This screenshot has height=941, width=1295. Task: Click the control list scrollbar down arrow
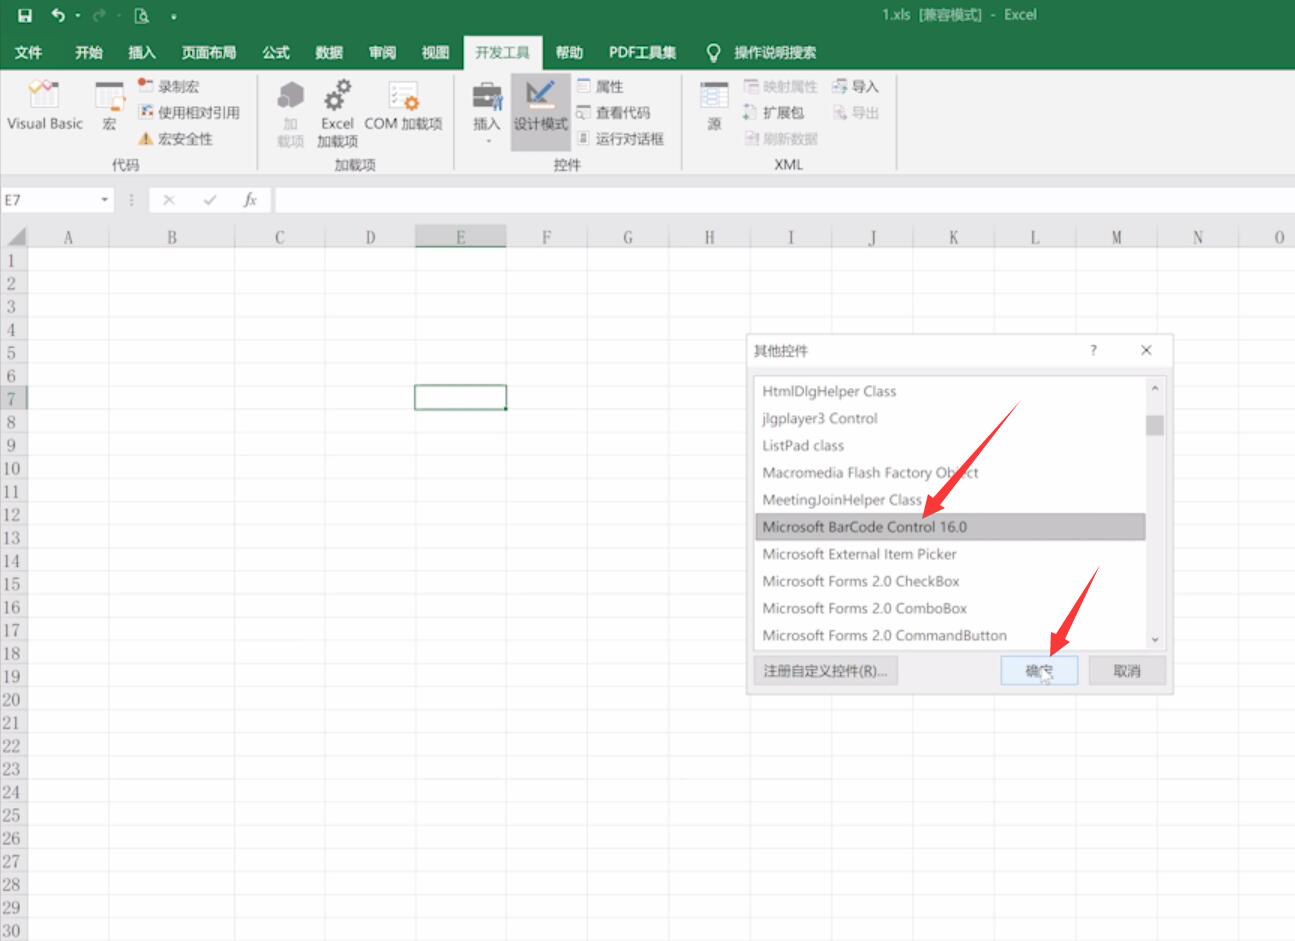tap(1155, 639)
